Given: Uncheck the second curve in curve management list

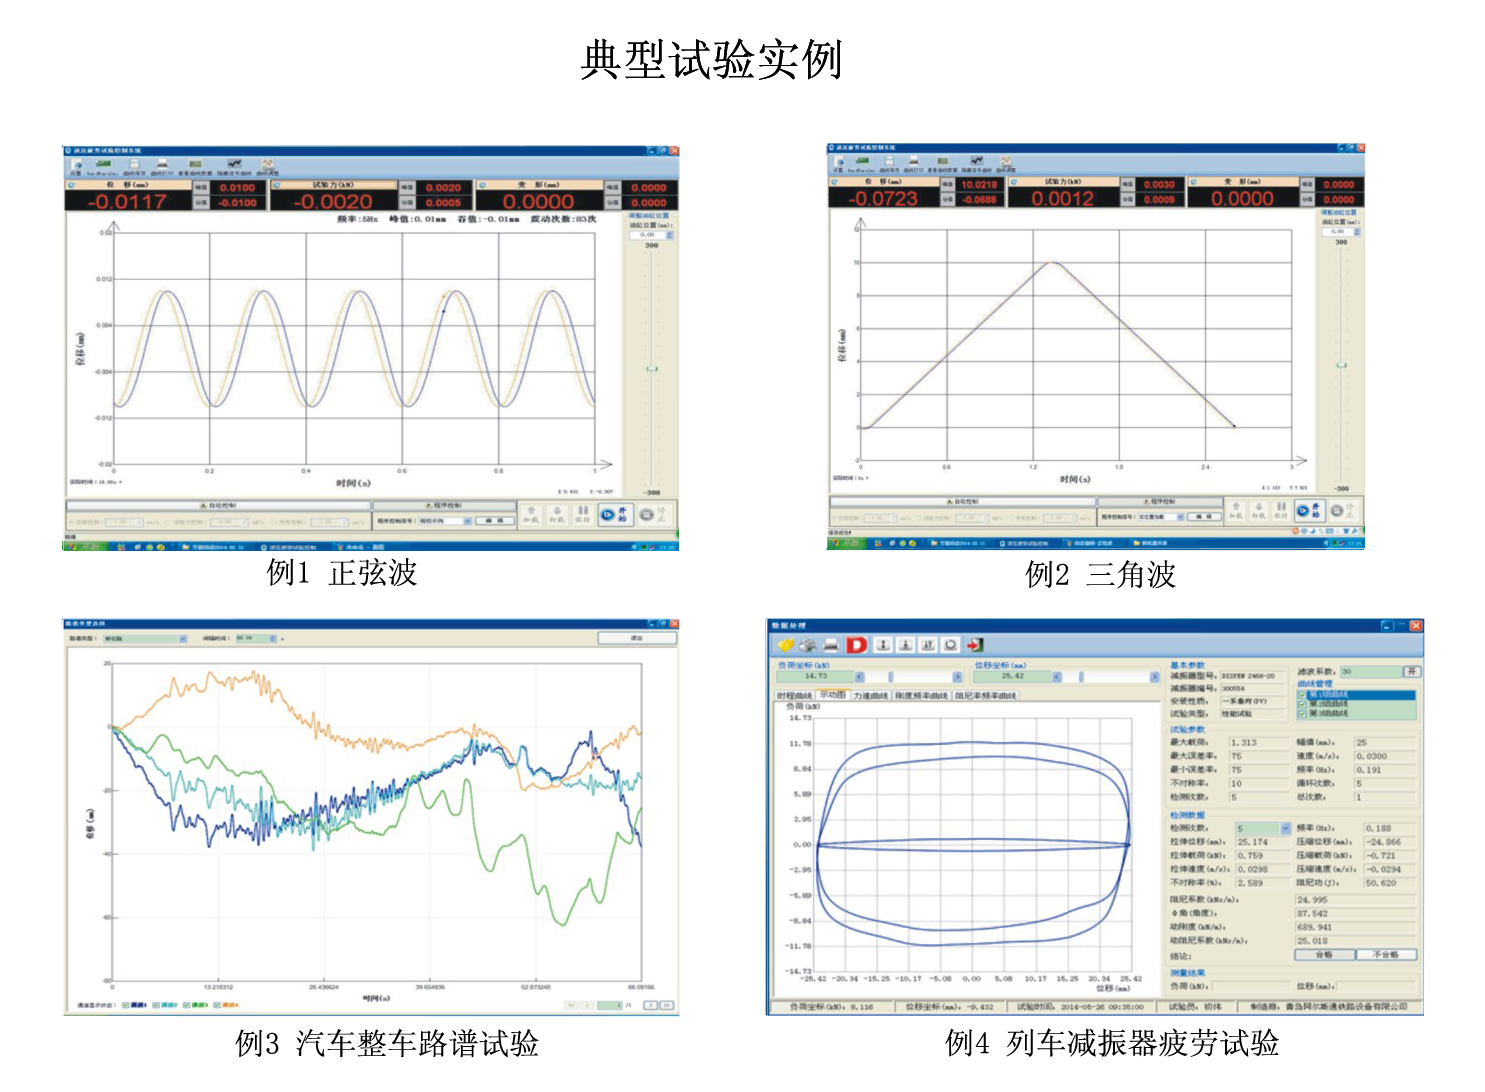Looking at the screenshot, I should click(x=1301, y=704).
